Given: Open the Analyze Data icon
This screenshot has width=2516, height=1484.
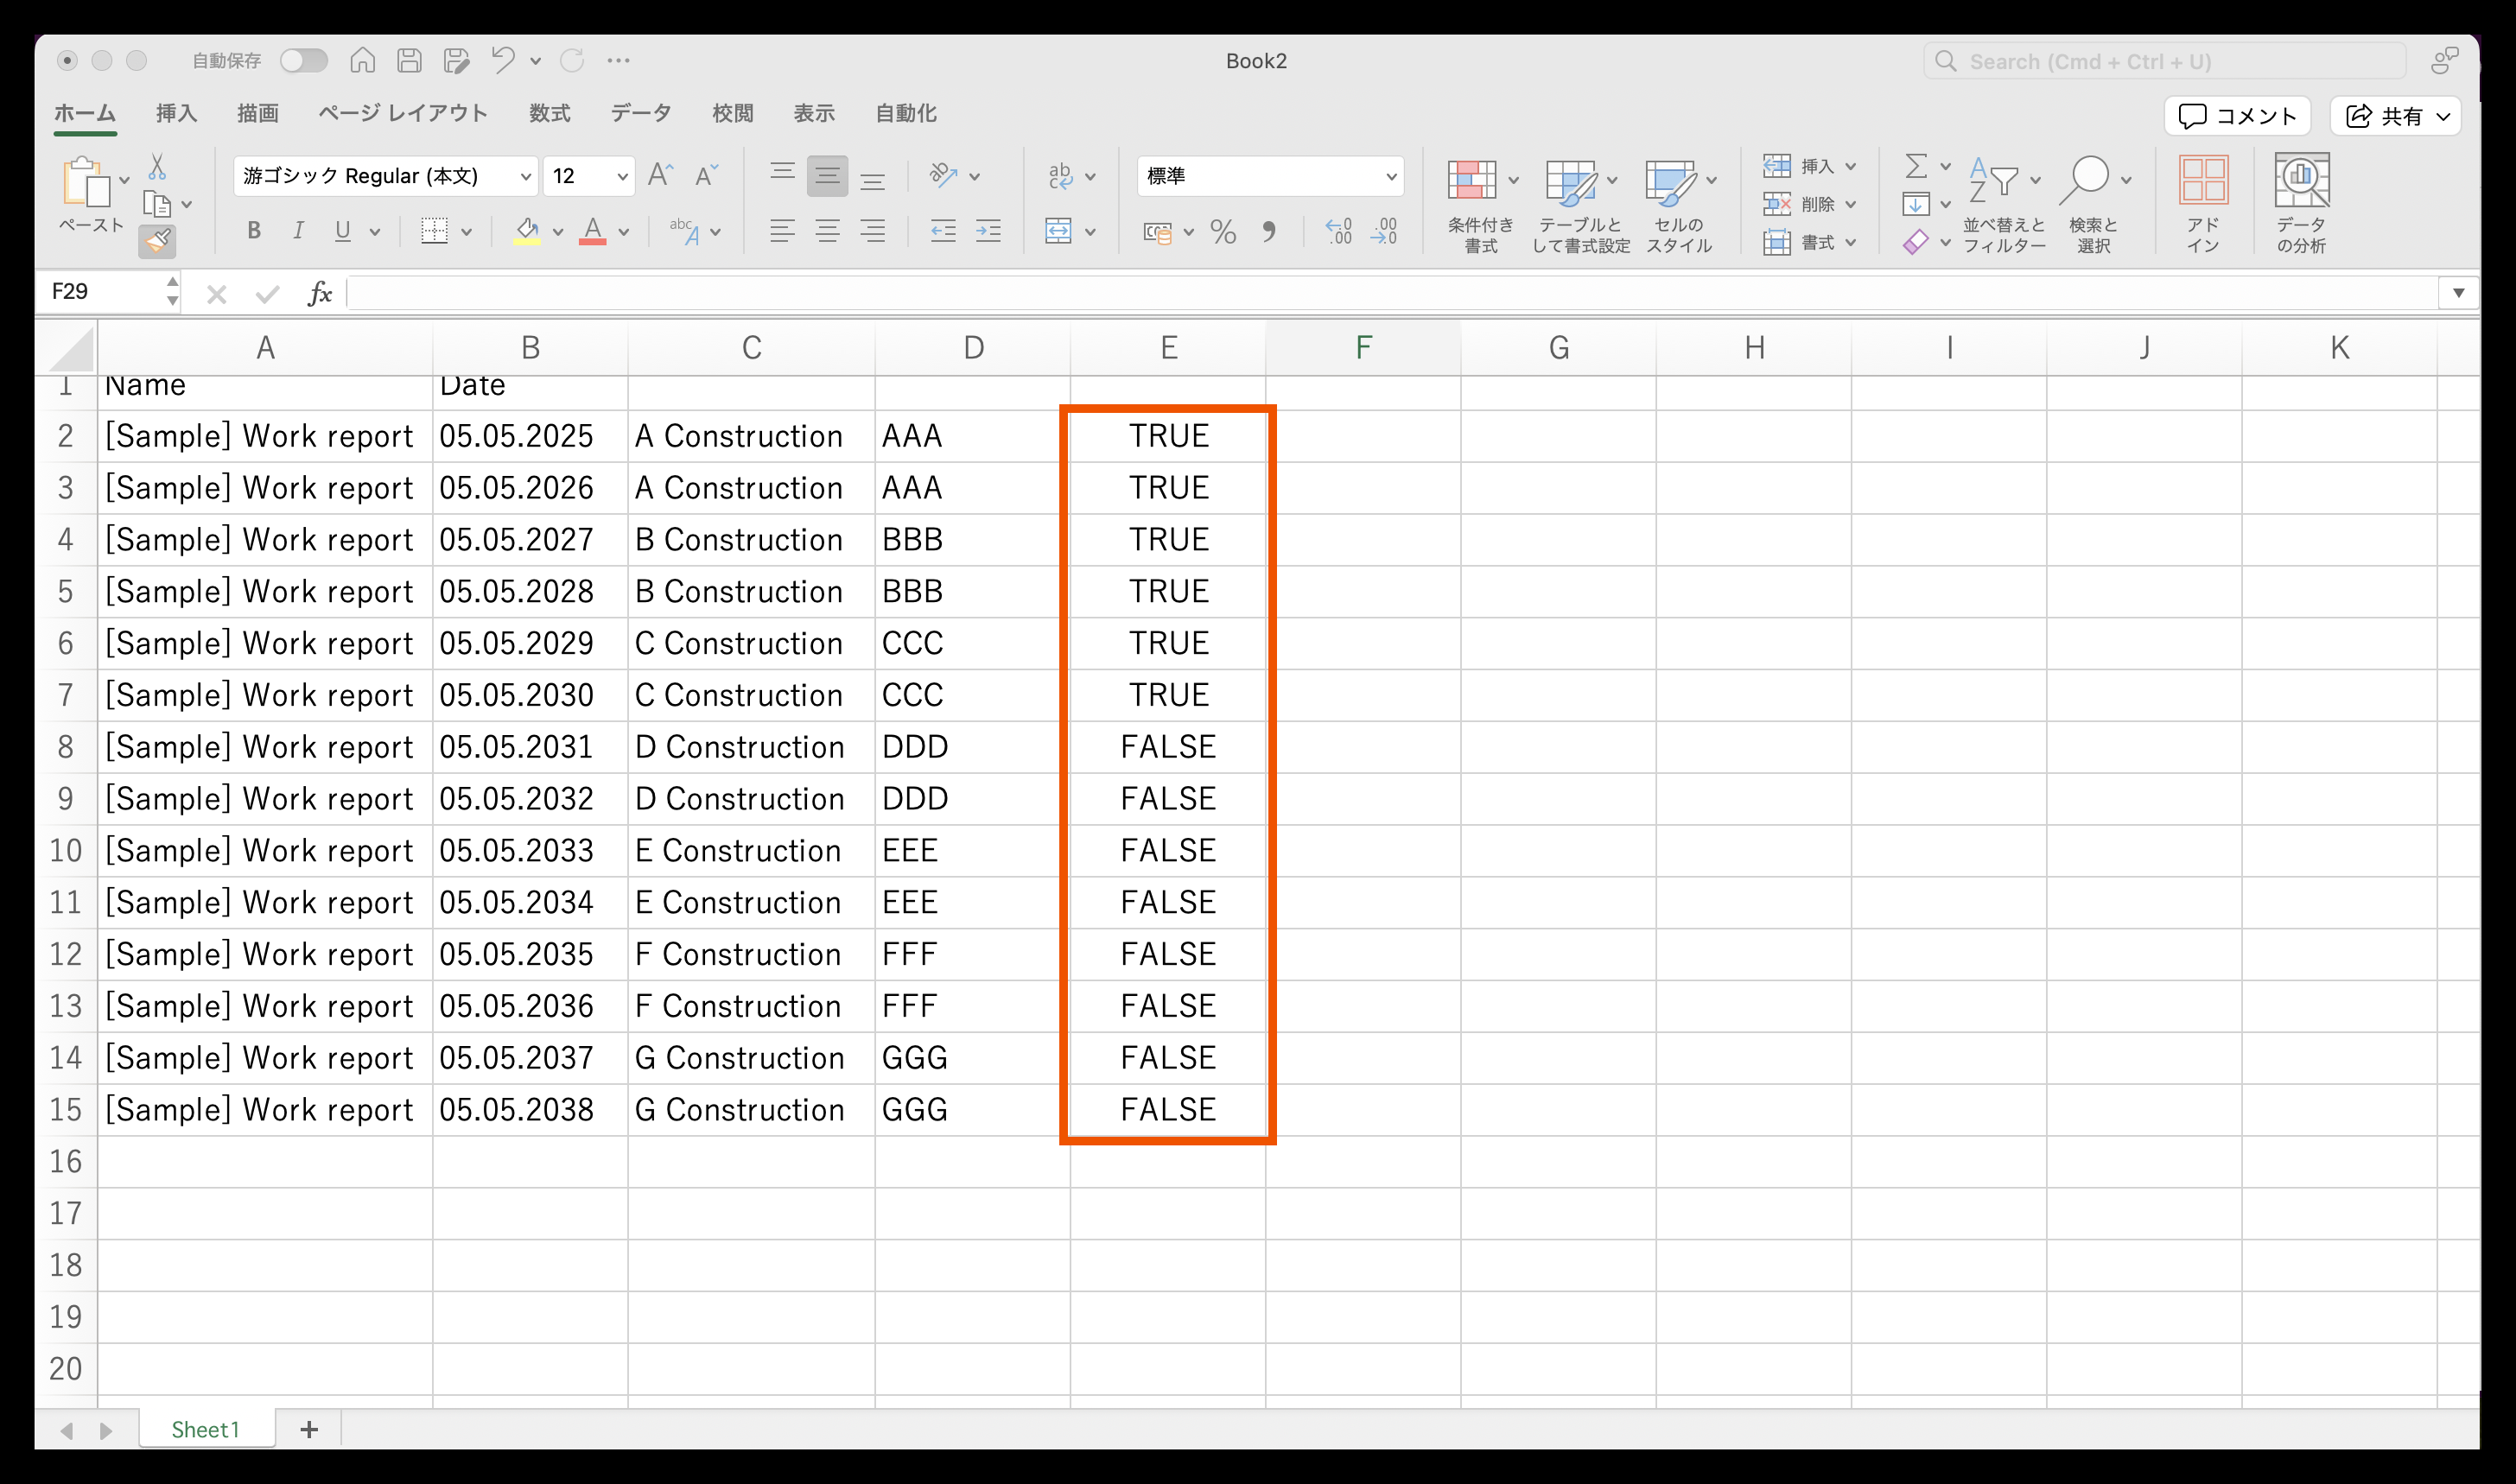Looking at the screenshot, I should (2301, 181).
